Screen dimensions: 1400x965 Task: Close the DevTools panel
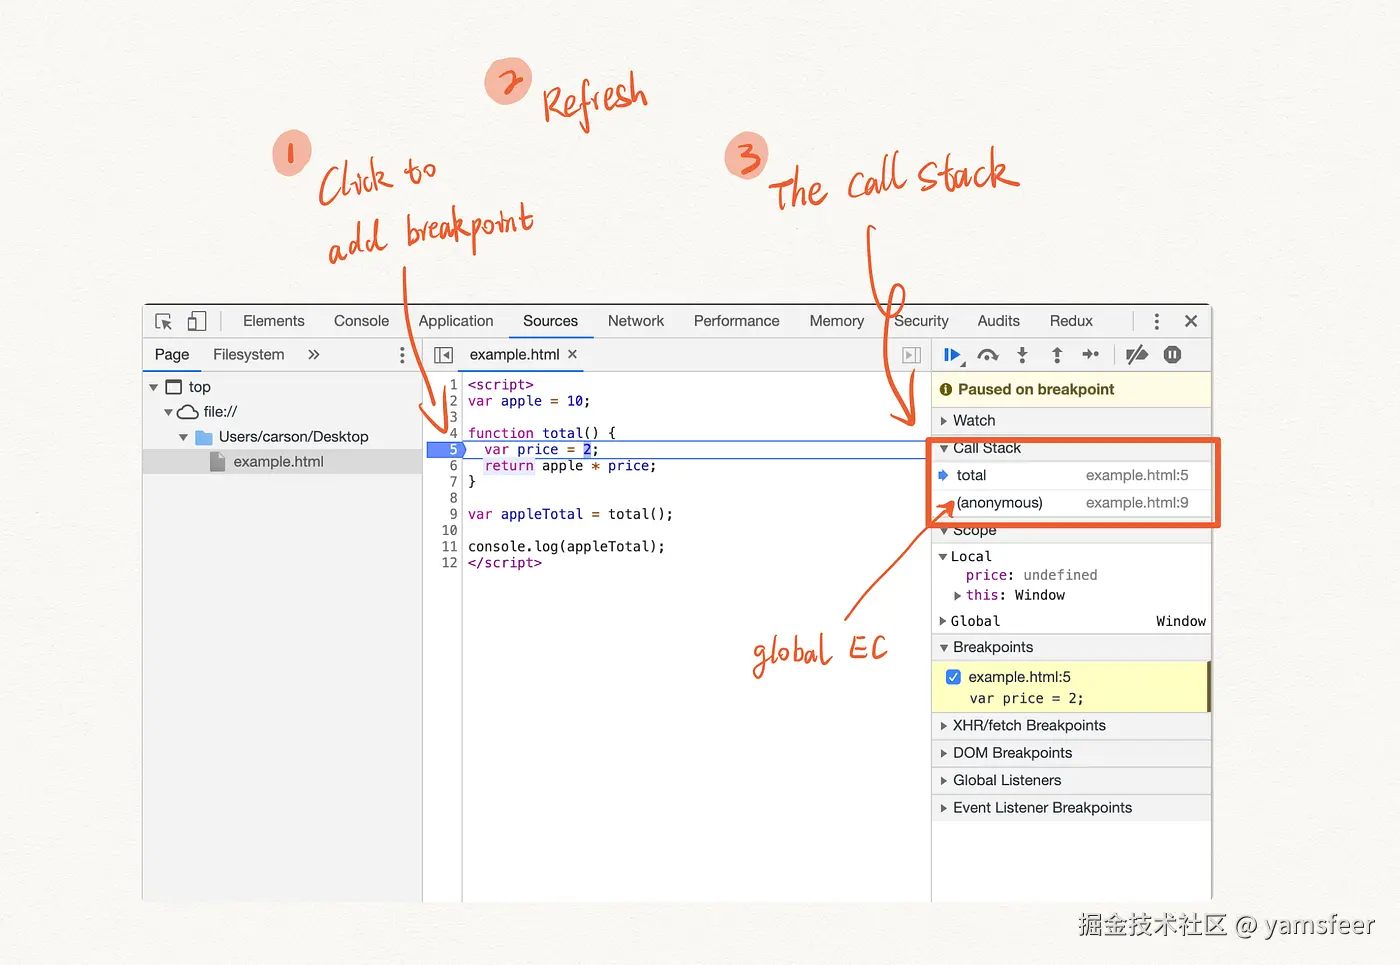pyautogui.click(x=1191, y=321)
